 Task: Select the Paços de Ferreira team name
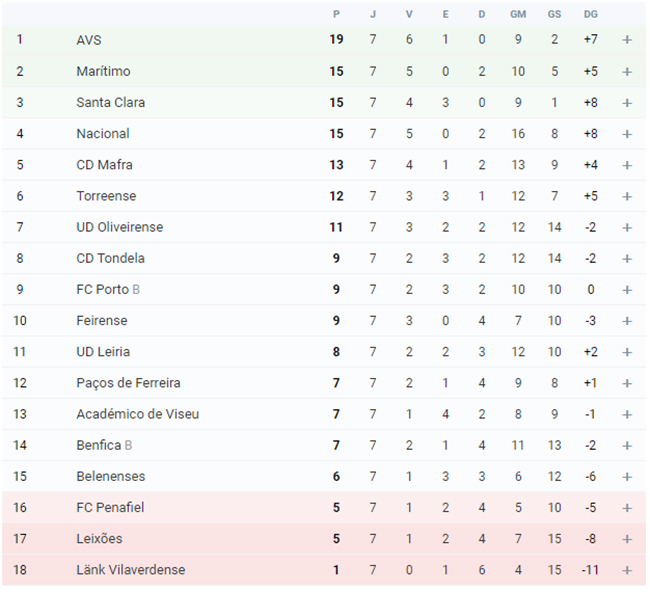[128, 383]
